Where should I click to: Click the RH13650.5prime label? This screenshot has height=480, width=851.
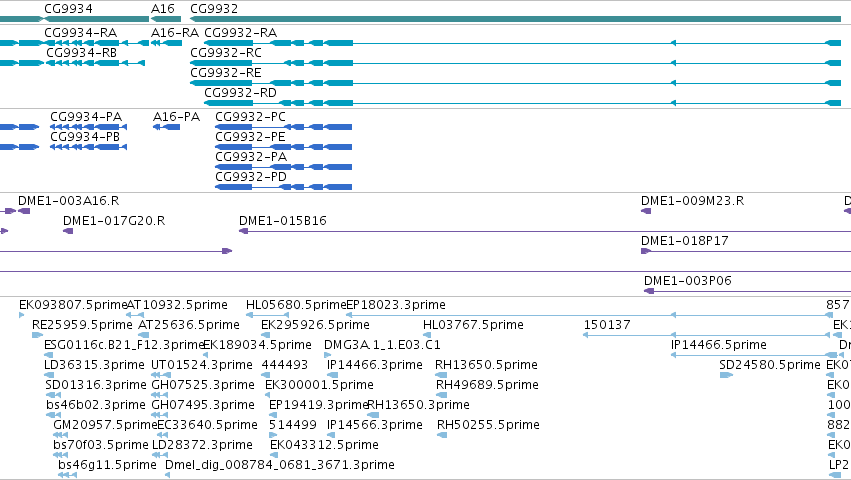coord(486,365)
